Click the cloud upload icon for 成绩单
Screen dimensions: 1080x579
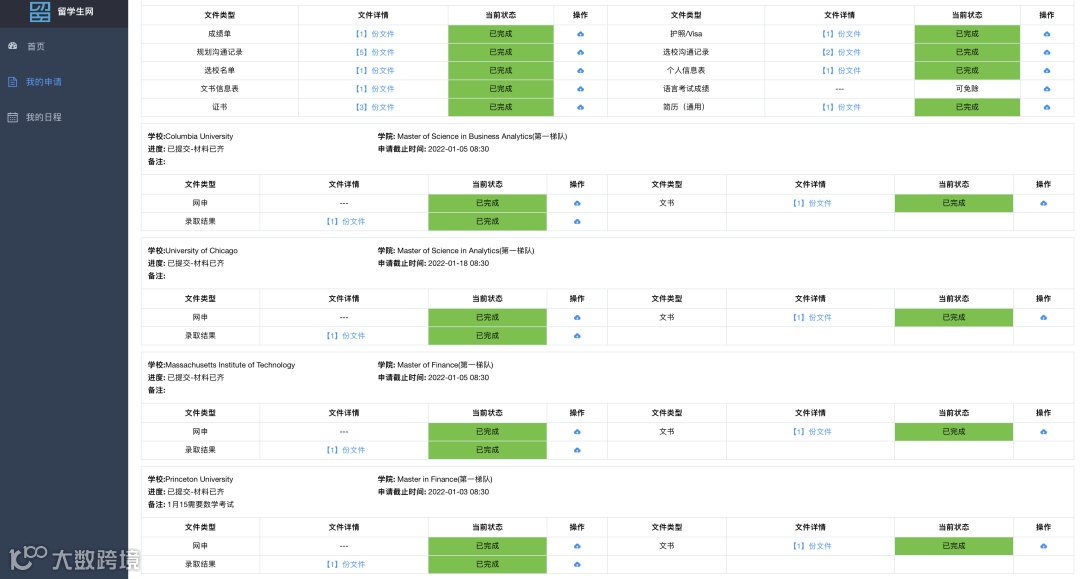tap(580, 34)
